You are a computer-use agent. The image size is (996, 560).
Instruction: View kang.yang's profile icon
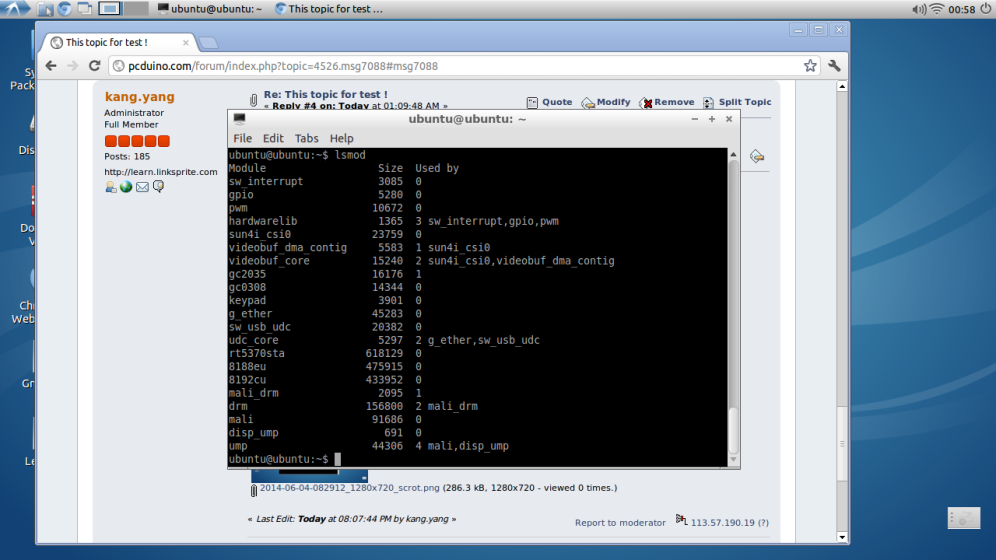111,187
